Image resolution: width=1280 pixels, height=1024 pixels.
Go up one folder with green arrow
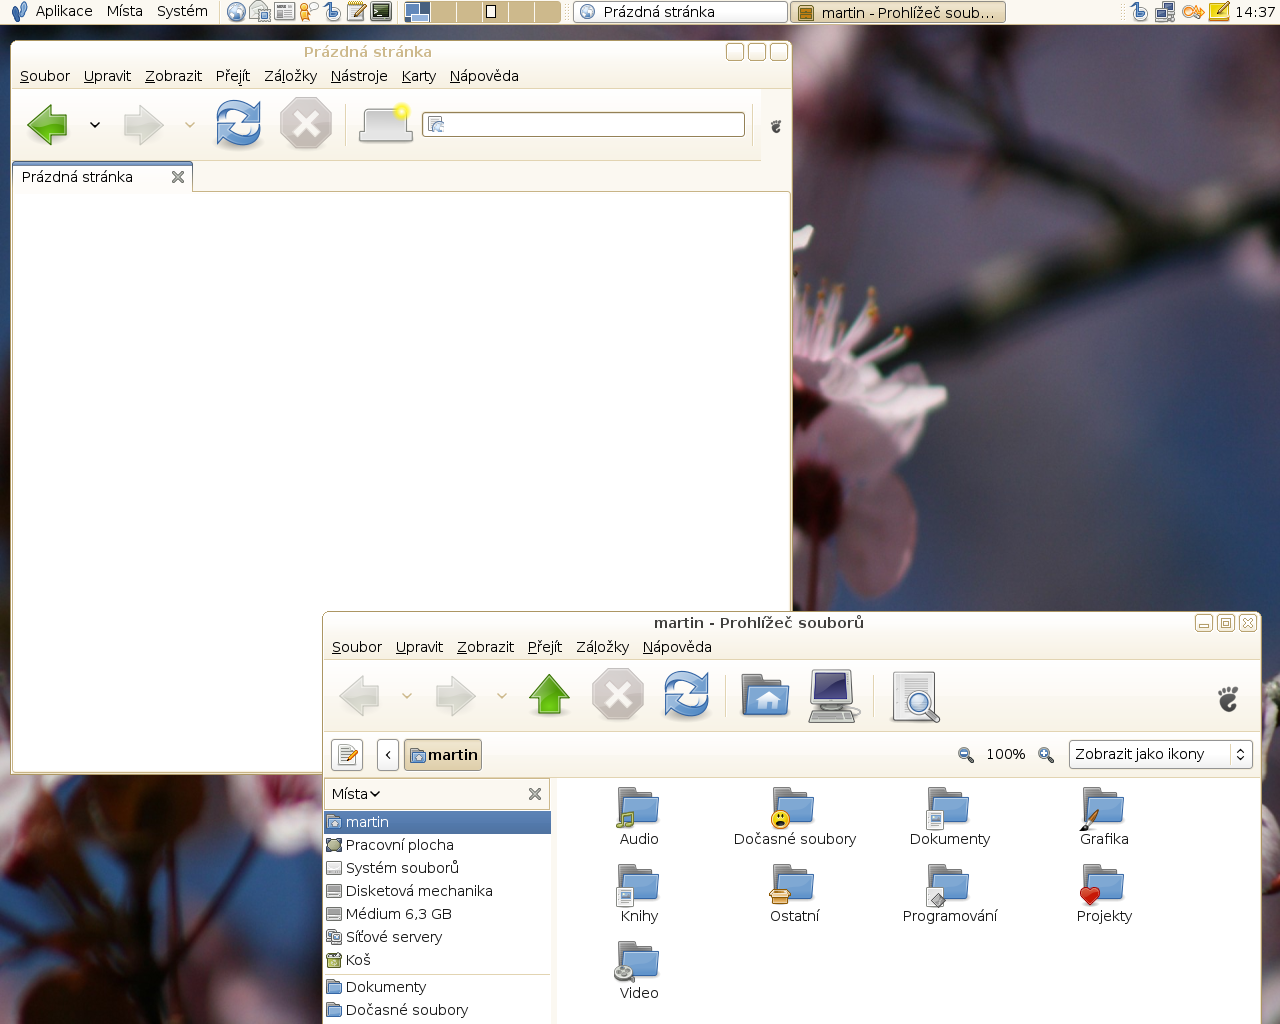pos(549,695)
